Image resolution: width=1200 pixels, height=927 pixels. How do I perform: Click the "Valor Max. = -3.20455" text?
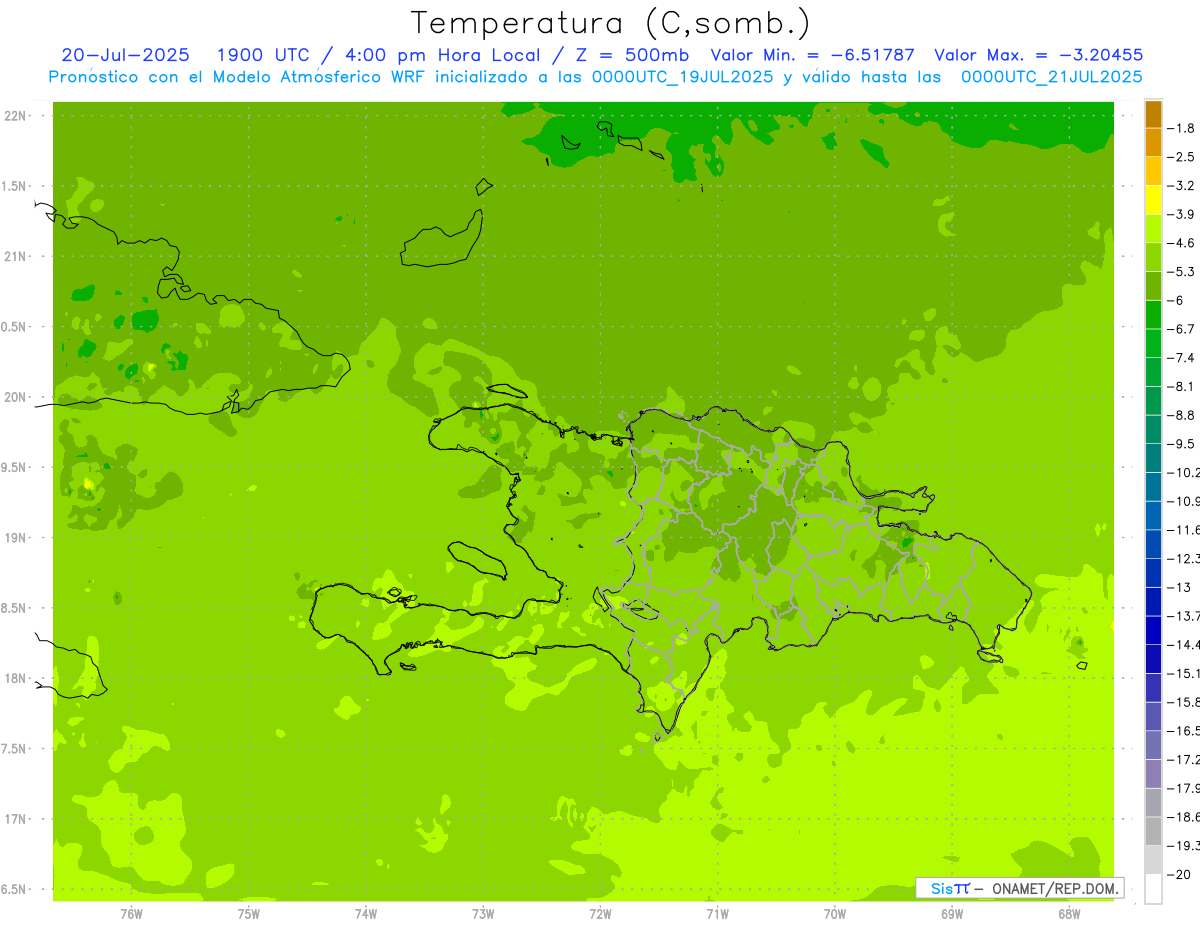[1038, 55]
